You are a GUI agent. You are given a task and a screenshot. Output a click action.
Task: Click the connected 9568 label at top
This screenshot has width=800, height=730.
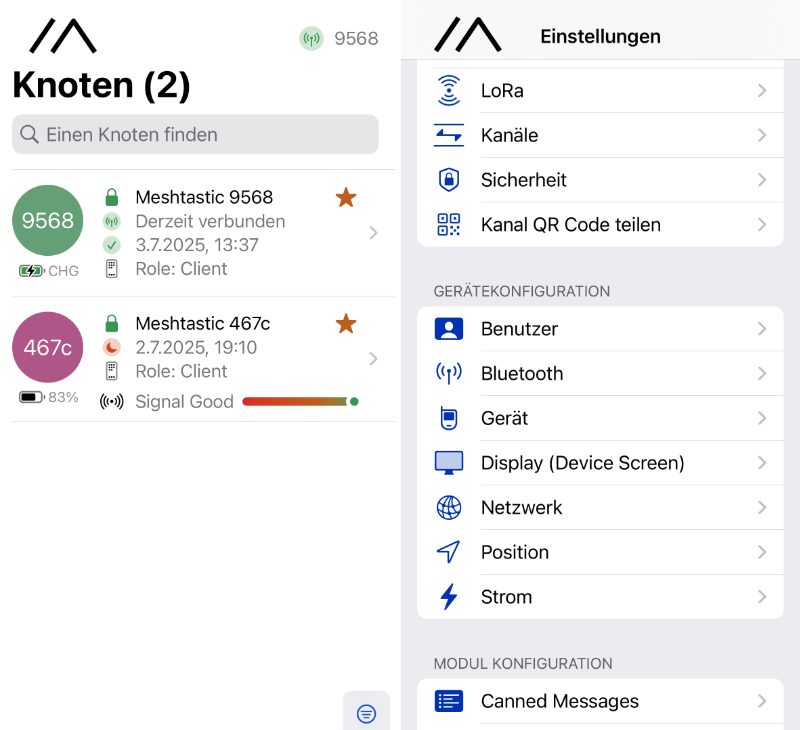[356, 39]
